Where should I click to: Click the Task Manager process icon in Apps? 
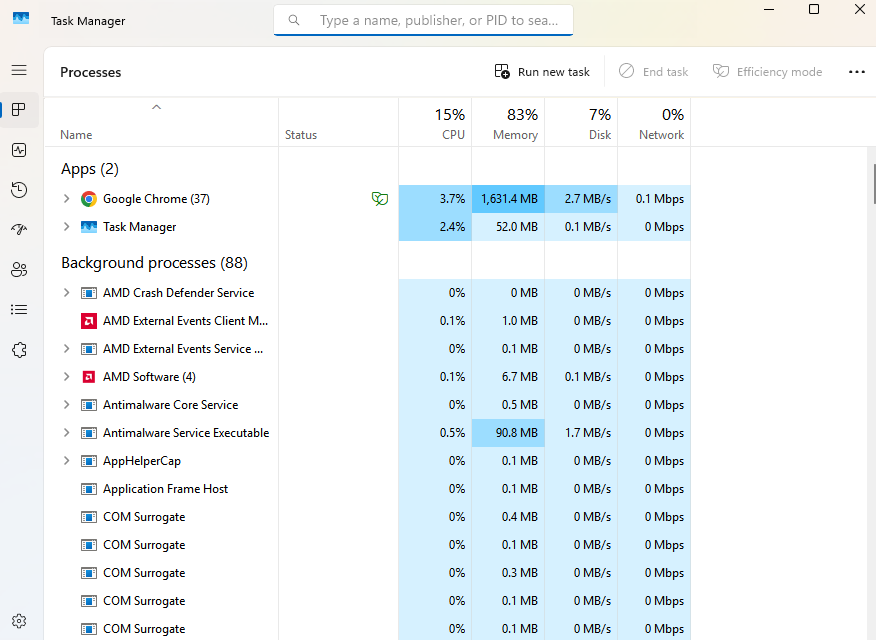pos(89,227)
